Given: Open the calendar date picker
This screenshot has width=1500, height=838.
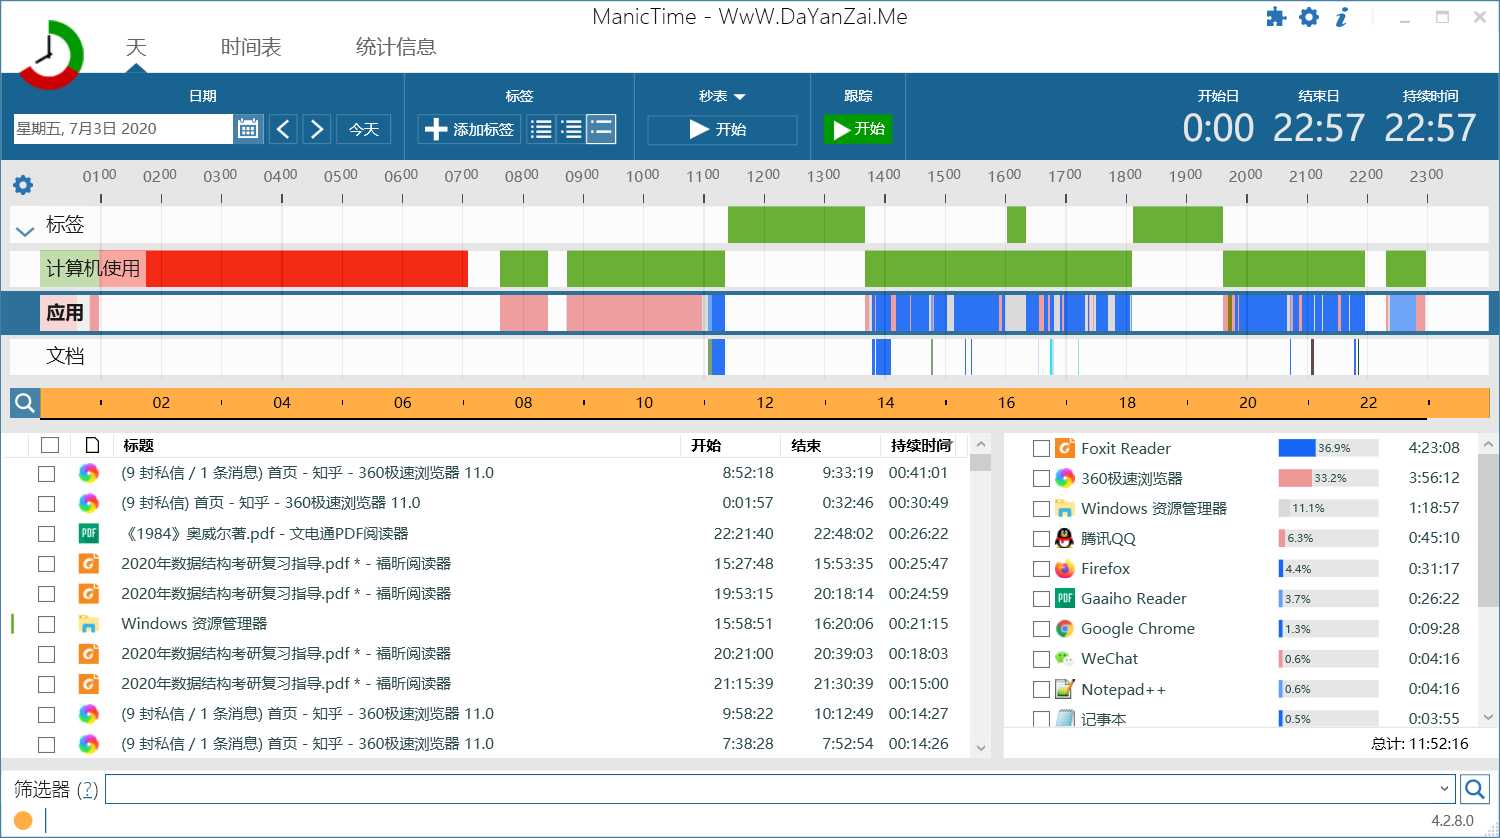Looking at the screenshot, I should pos(248,129).
